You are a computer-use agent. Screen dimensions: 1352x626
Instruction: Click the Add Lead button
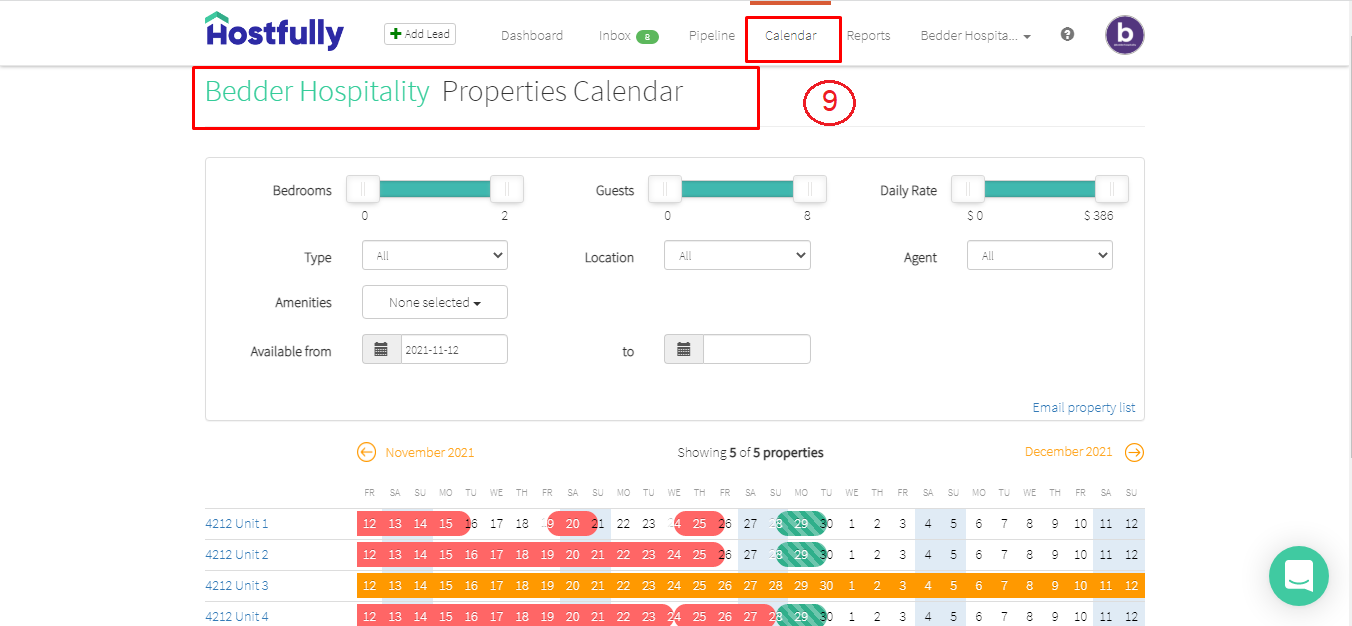click(420, 34)
